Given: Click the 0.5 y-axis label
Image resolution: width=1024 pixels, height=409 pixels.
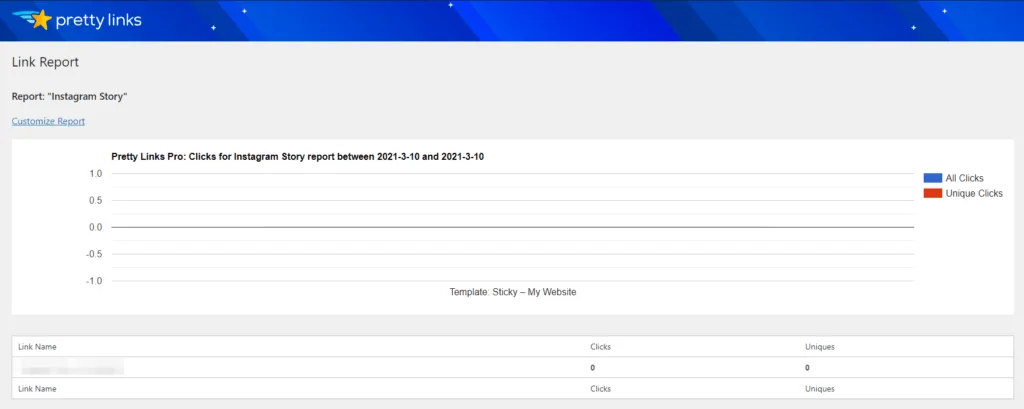Looking at the screenshot, I should point(95,201).
